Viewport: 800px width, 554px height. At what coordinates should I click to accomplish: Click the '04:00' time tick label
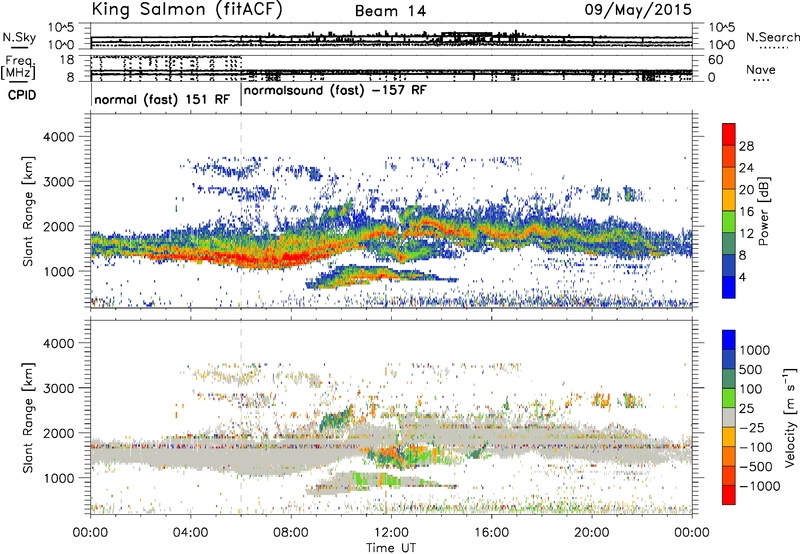click(190, 533)
